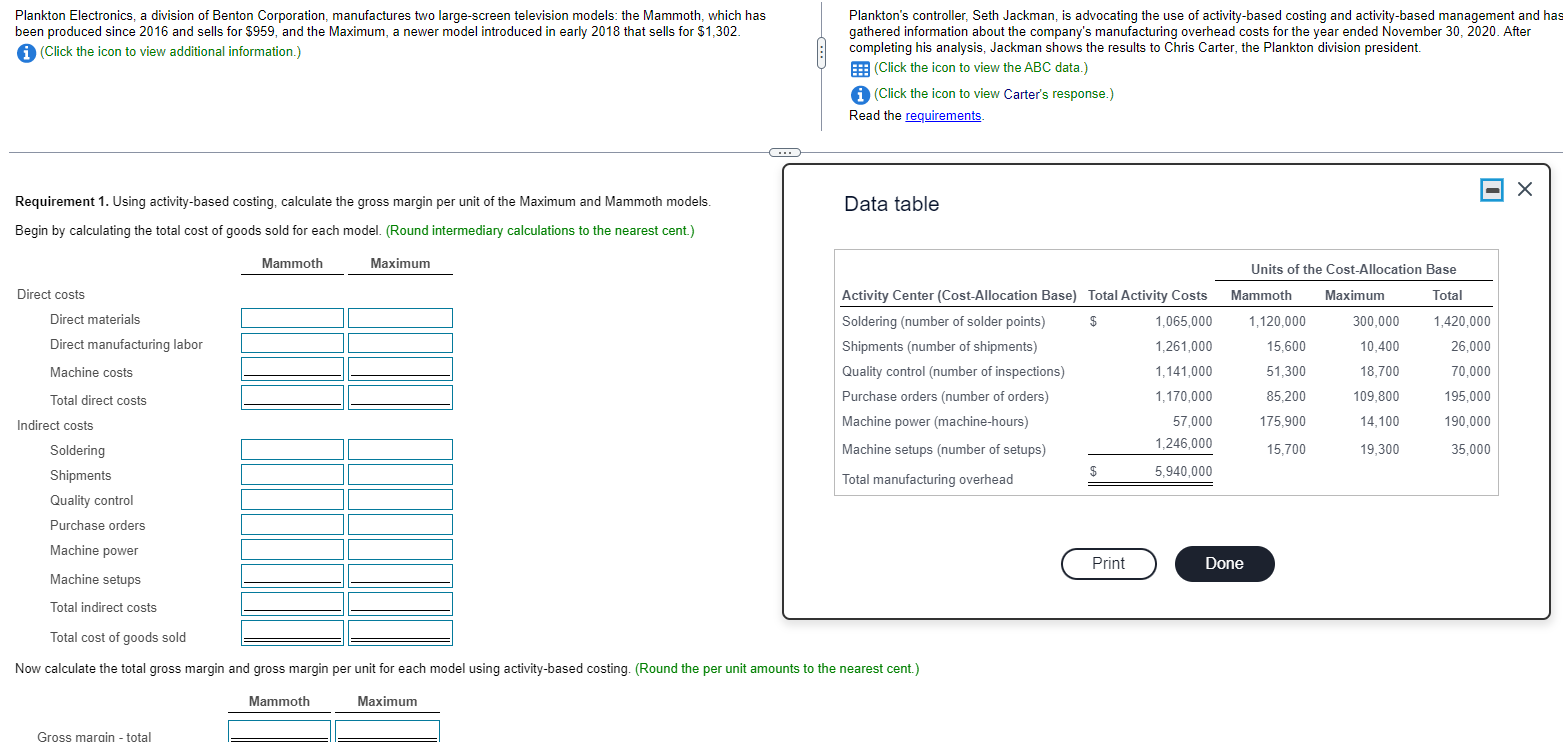Select Mammoth Machine setups input
Viewport: 1563px width, 744px height.
292,576
